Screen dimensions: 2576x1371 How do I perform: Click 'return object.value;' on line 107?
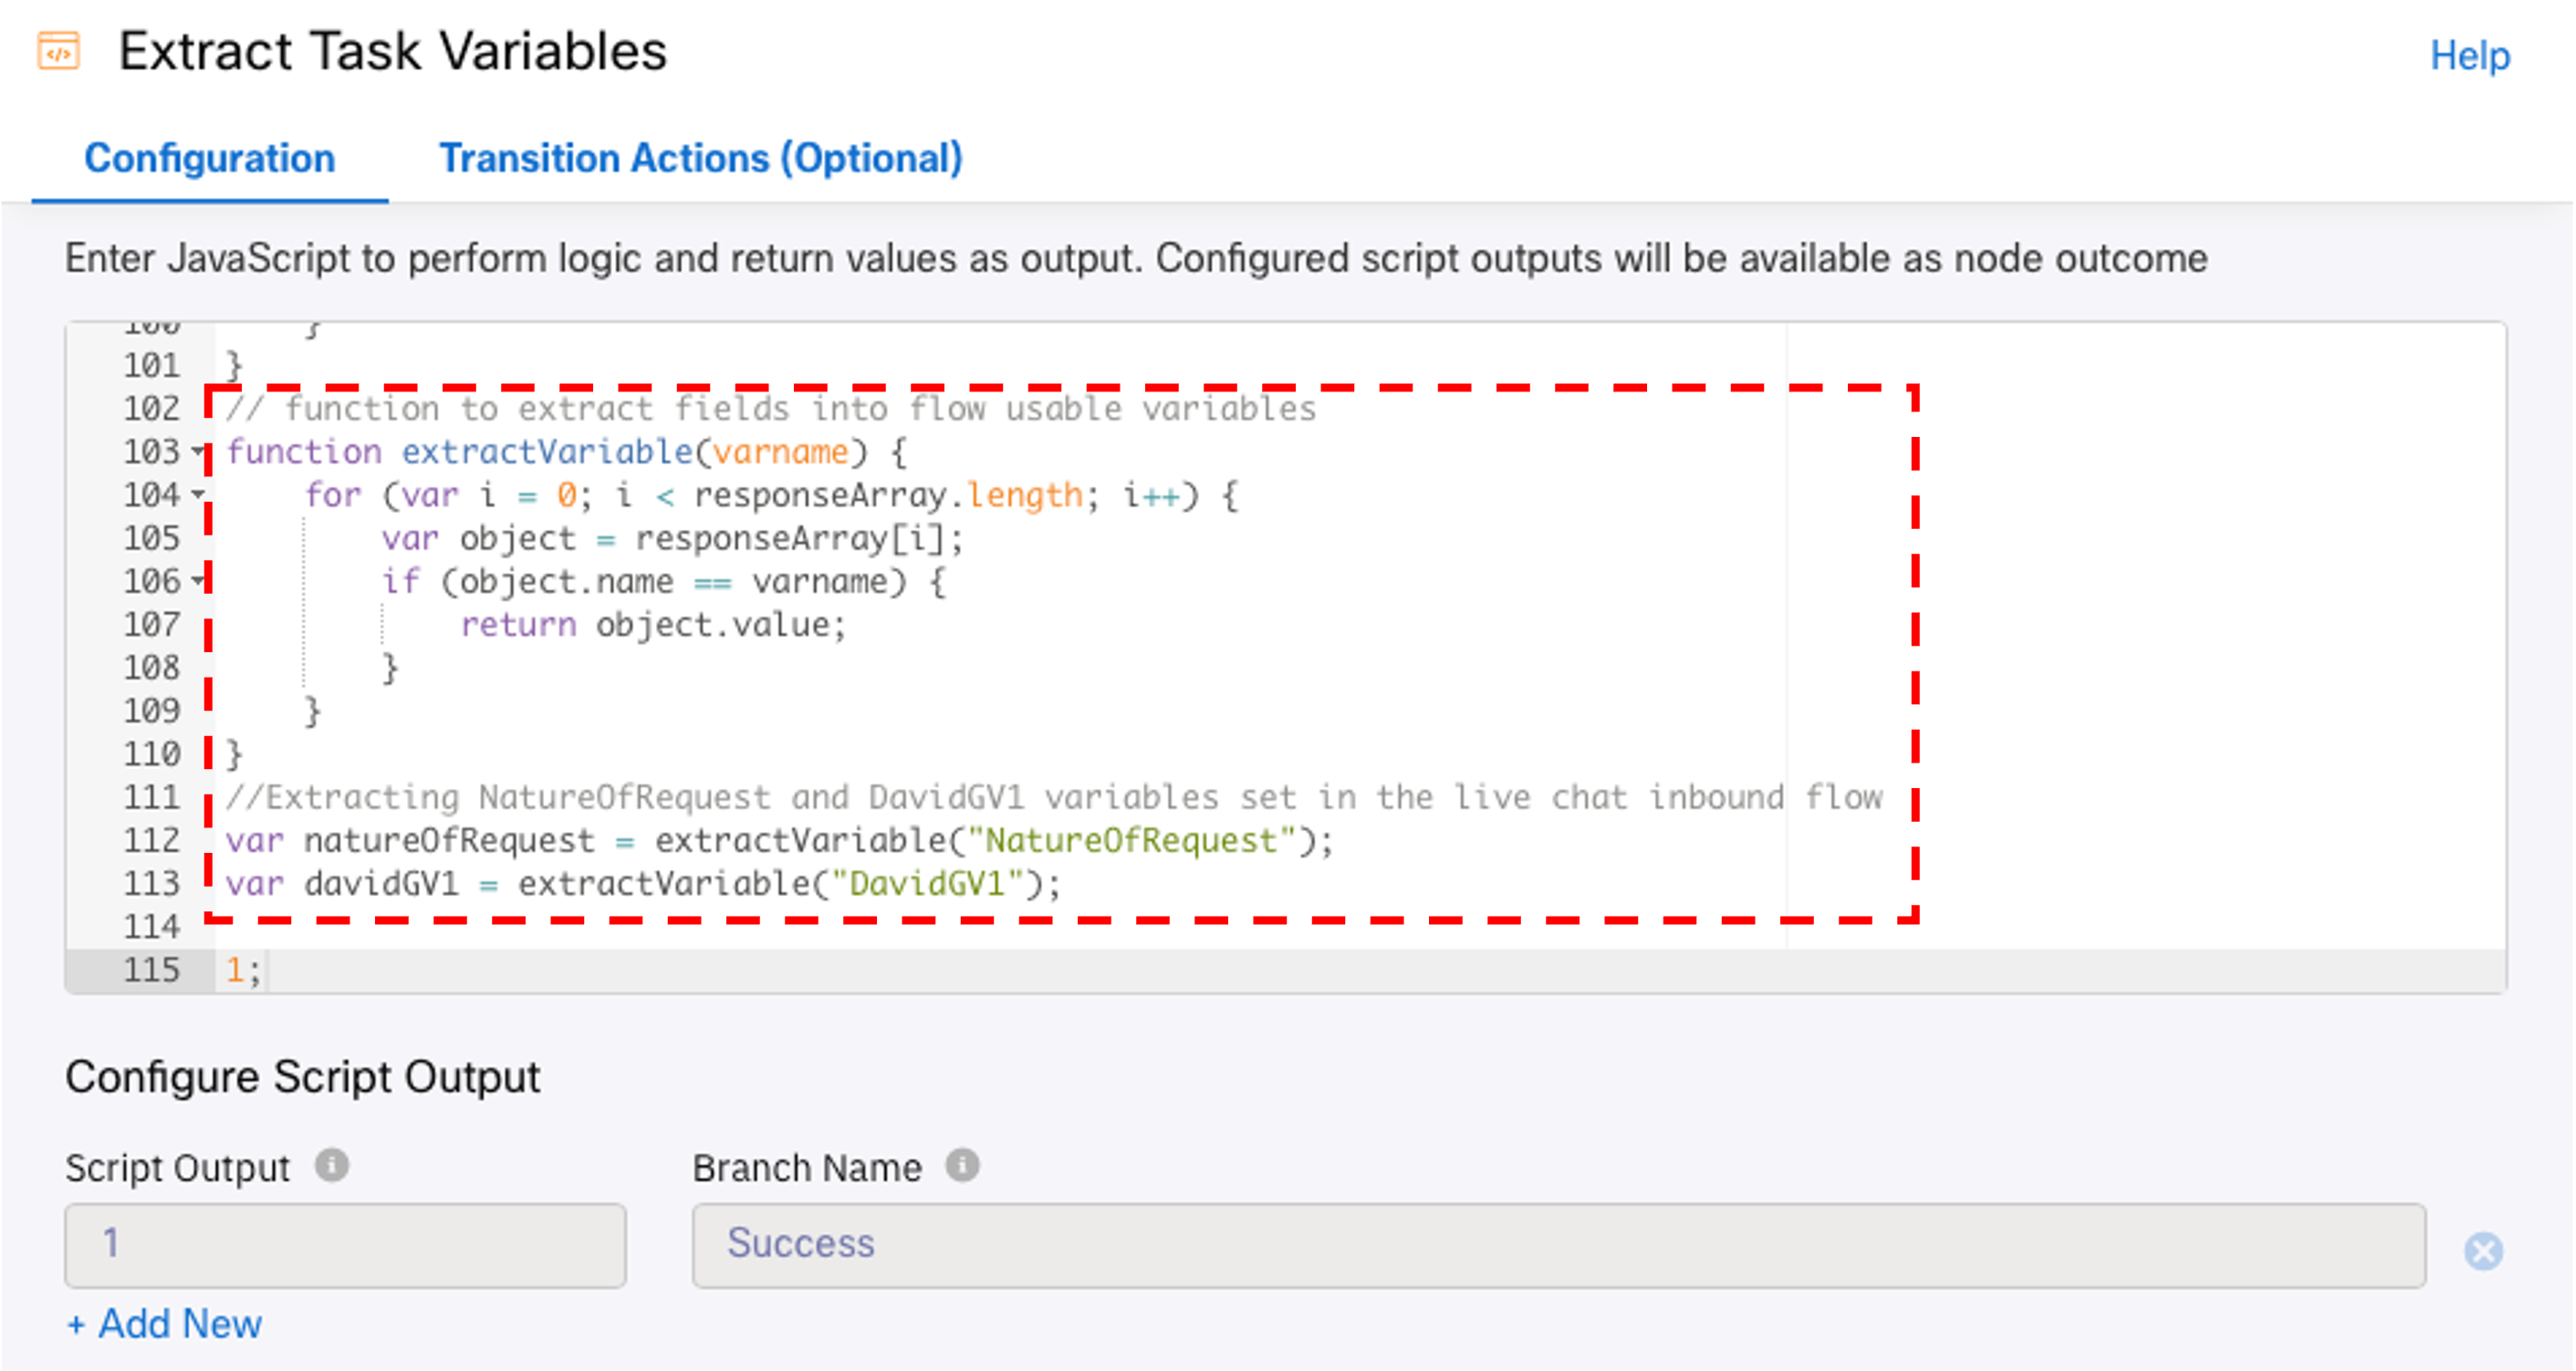[653, 625]
